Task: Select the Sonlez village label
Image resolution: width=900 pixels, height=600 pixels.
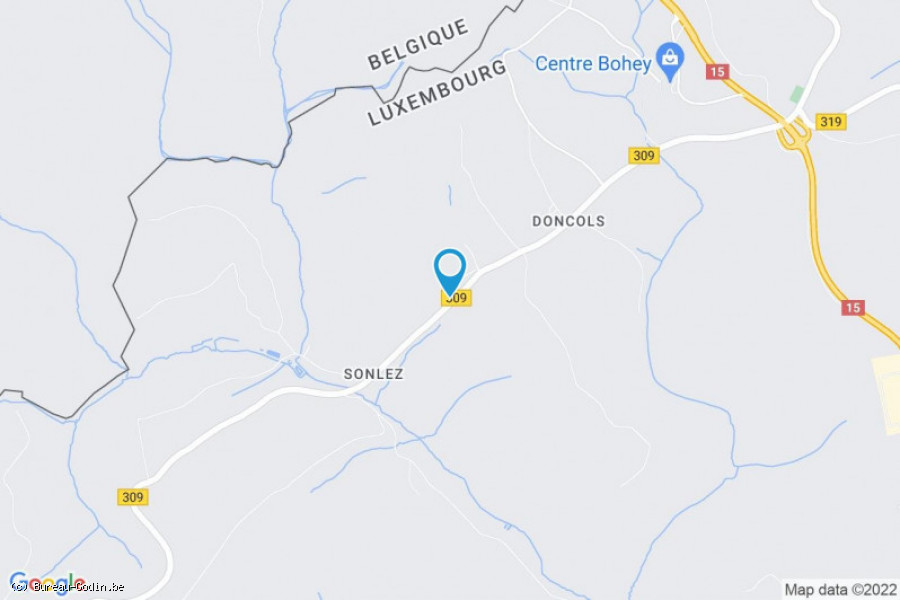Action: click(x=373, y=374)
